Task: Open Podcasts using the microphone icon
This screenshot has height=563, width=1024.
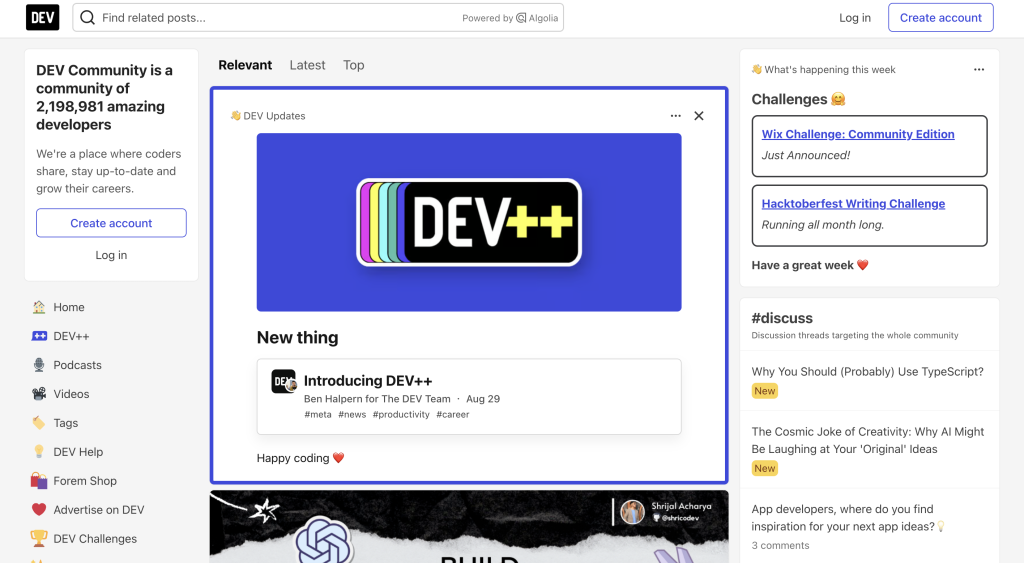Action: click(39, 365)
